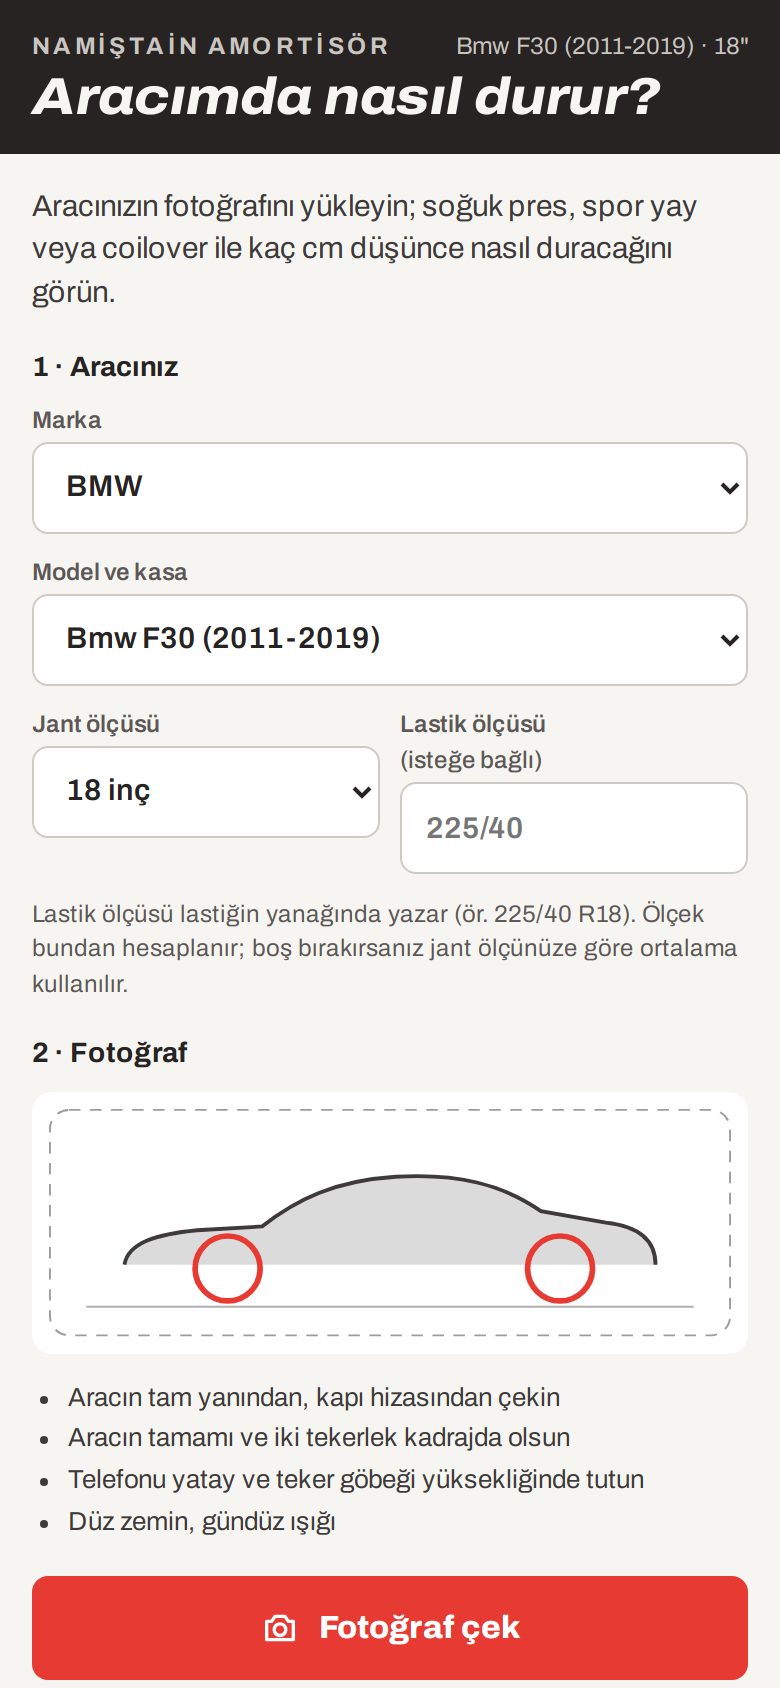This screenshot has width=780, height=1688.
Task: Focus the Lastik ölçüsü 225/40 input field
Action: pos(574,828)
